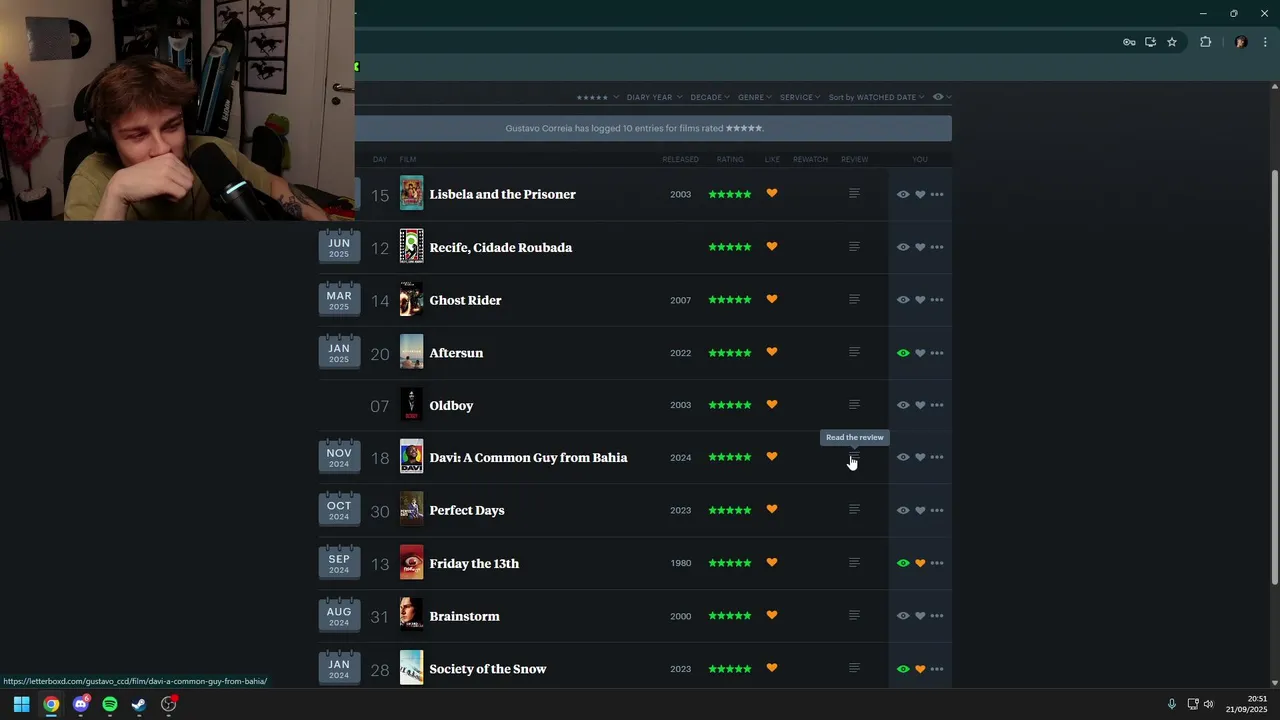Toggle your like heart for Oldboy
This screenshot has width=1280, height=720.
click(920, 405)
